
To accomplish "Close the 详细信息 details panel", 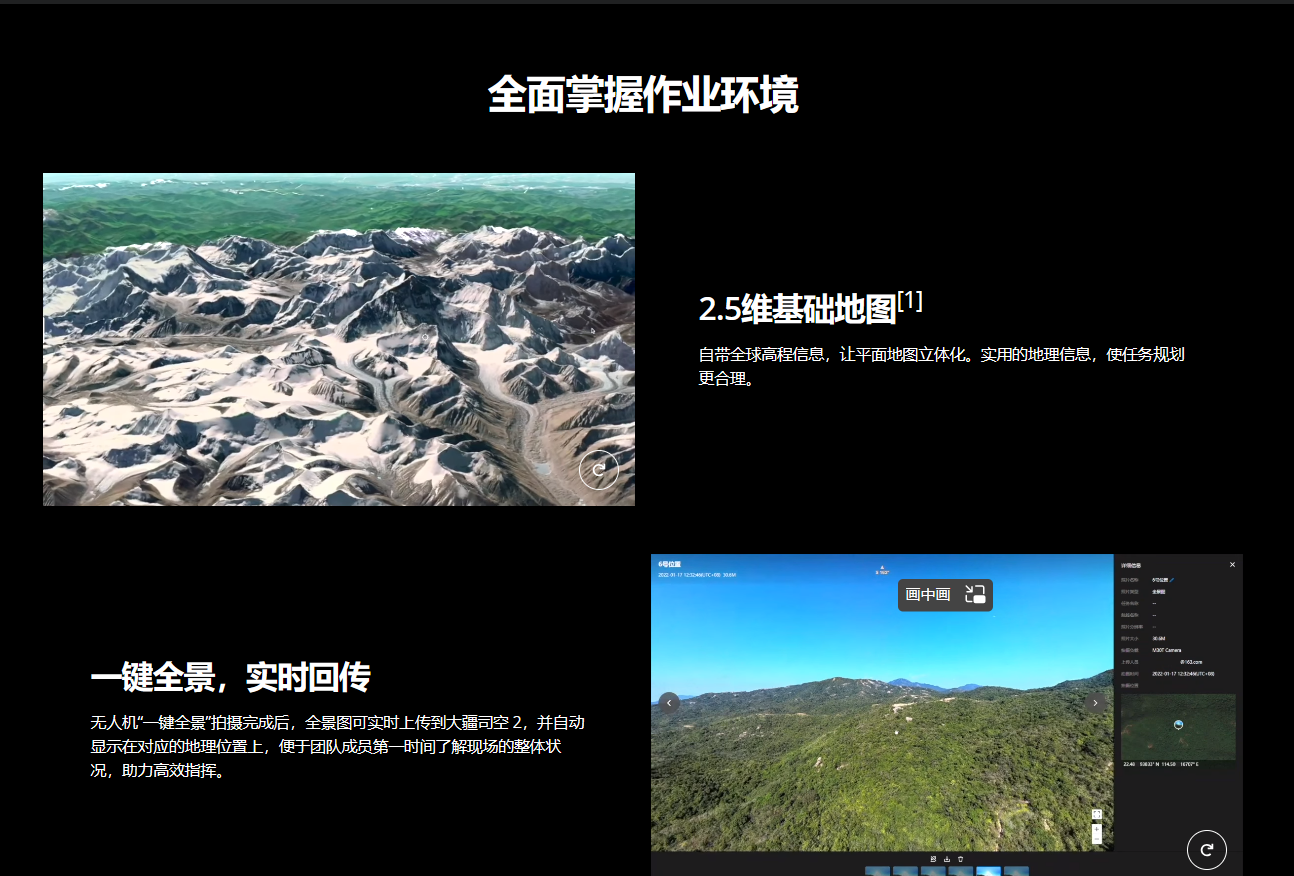I will pos(1232,565).
